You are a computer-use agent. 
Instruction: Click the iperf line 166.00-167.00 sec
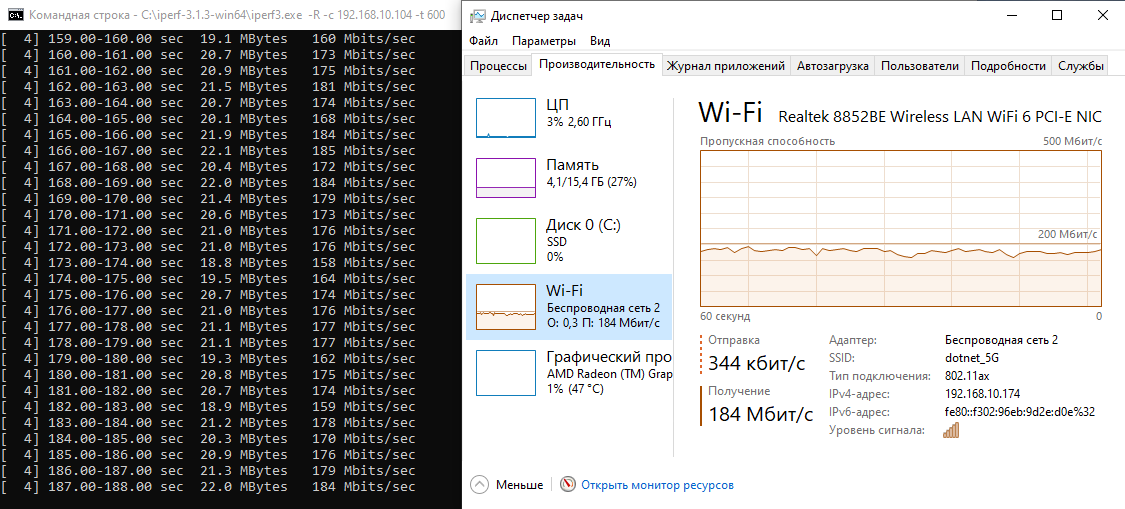[209, 151]
